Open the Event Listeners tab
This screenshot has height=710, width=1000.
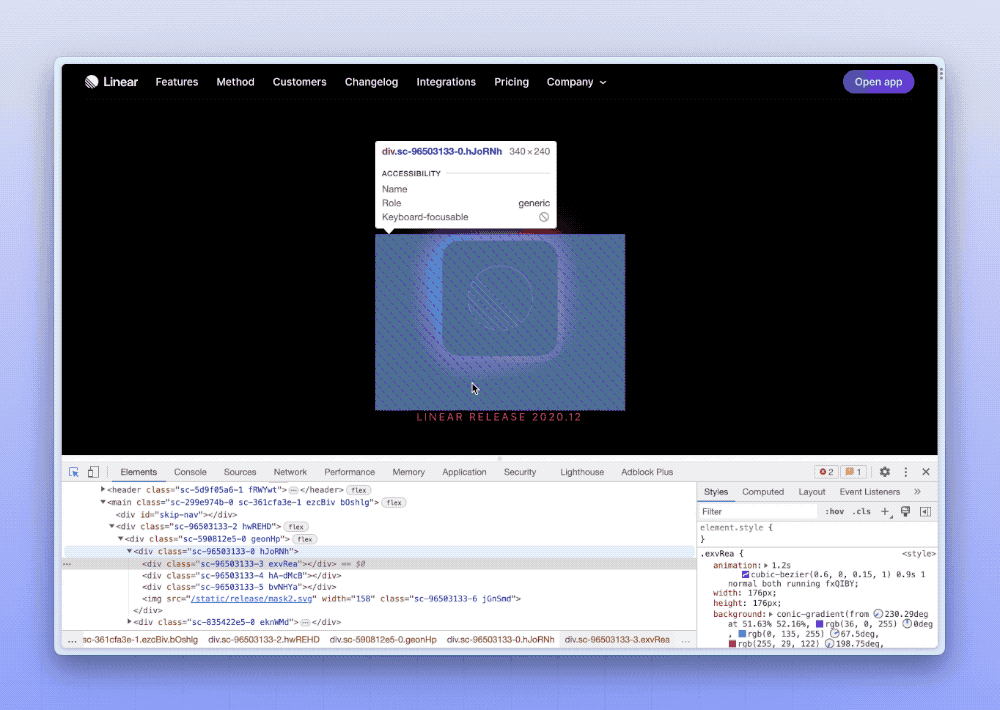(870, 492)
